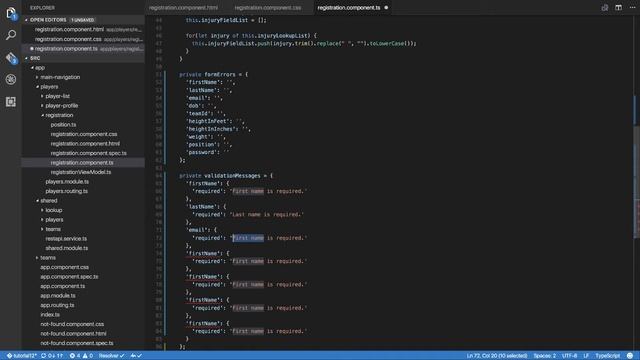Open players.routing.ts file
This screenshot has width=640, height=360.
pos(67,191)
